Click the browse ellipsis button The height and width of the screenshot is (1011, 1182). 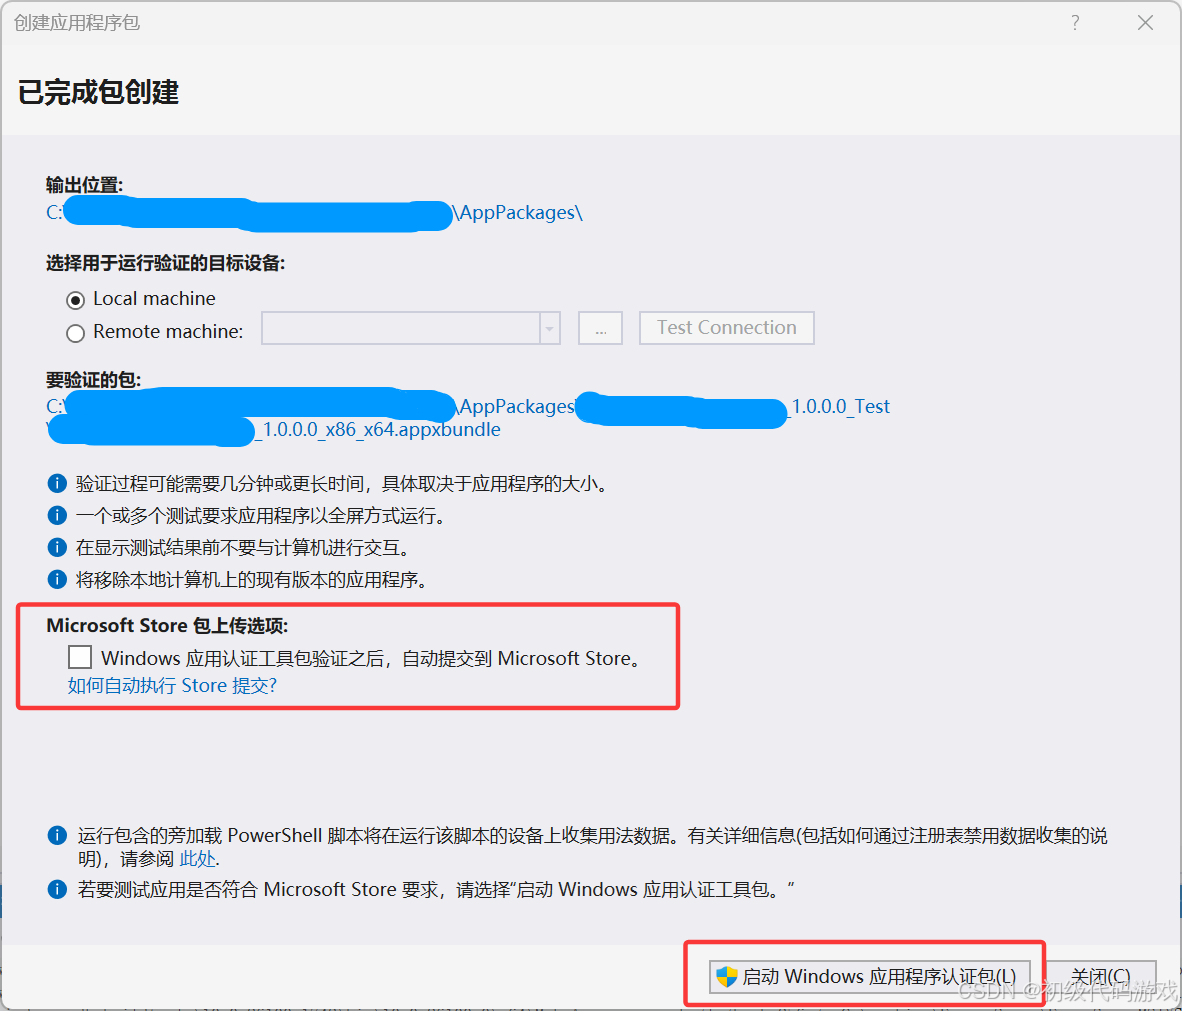600,329
